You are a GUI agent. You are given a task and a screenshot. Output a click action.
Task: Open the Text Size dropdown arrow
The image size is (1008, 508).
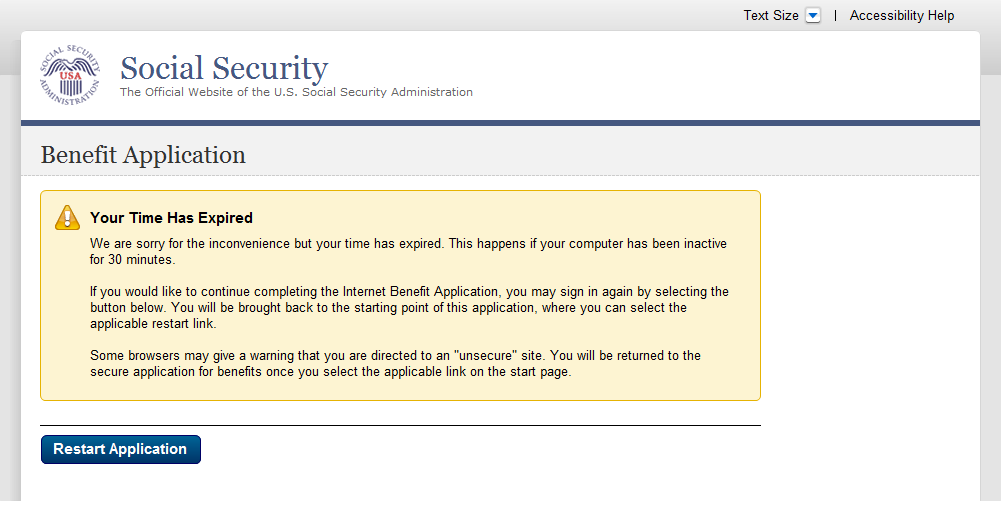(x=812, y=16)
